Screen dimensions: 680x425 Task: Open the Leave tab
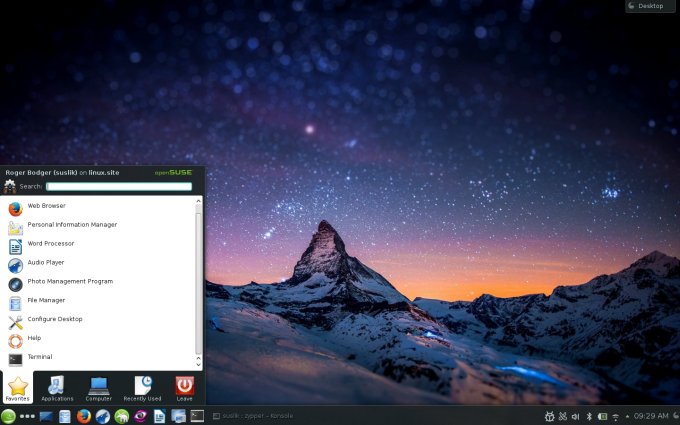click(x=184, y=388)
